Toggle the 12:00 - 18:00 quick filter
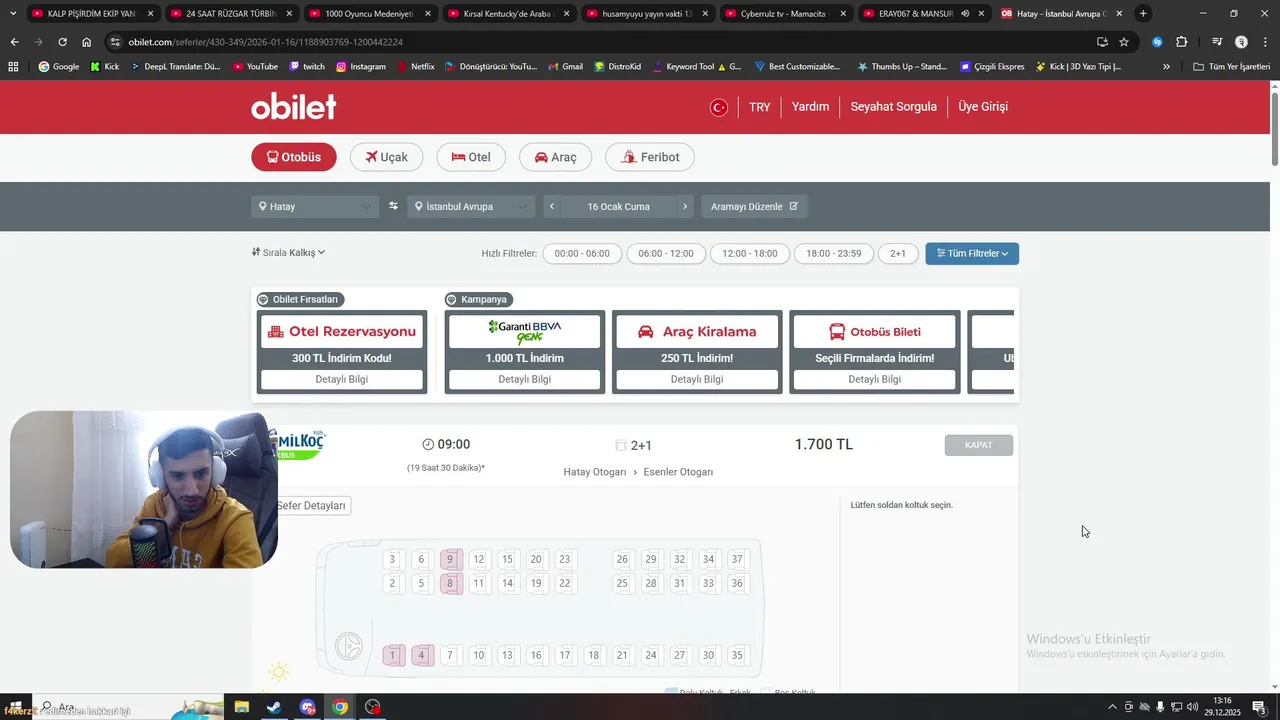This screenshot has width=1280, height=720. tap(750, 254)
